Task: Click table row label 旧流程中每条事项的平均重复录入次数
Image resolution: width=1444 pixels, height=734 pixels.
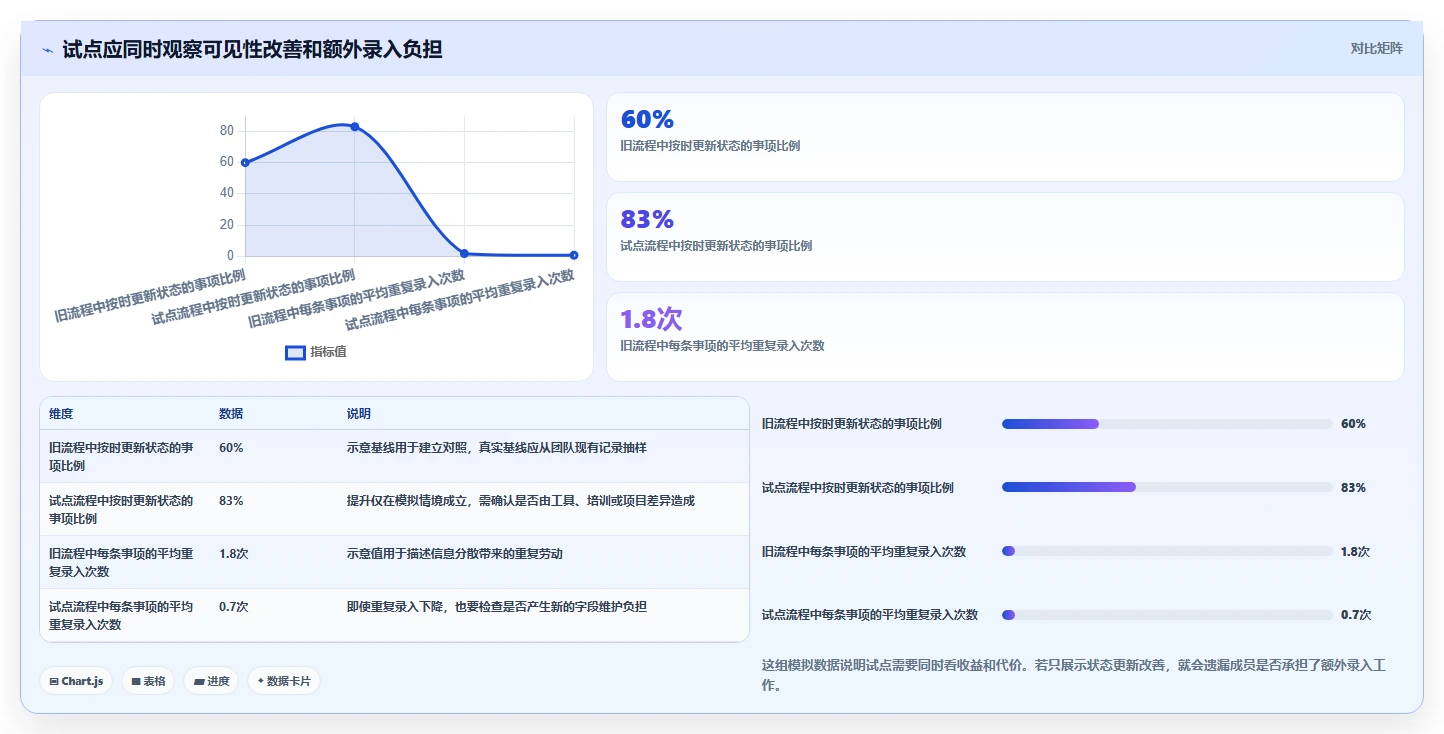Action: [121, 562]
